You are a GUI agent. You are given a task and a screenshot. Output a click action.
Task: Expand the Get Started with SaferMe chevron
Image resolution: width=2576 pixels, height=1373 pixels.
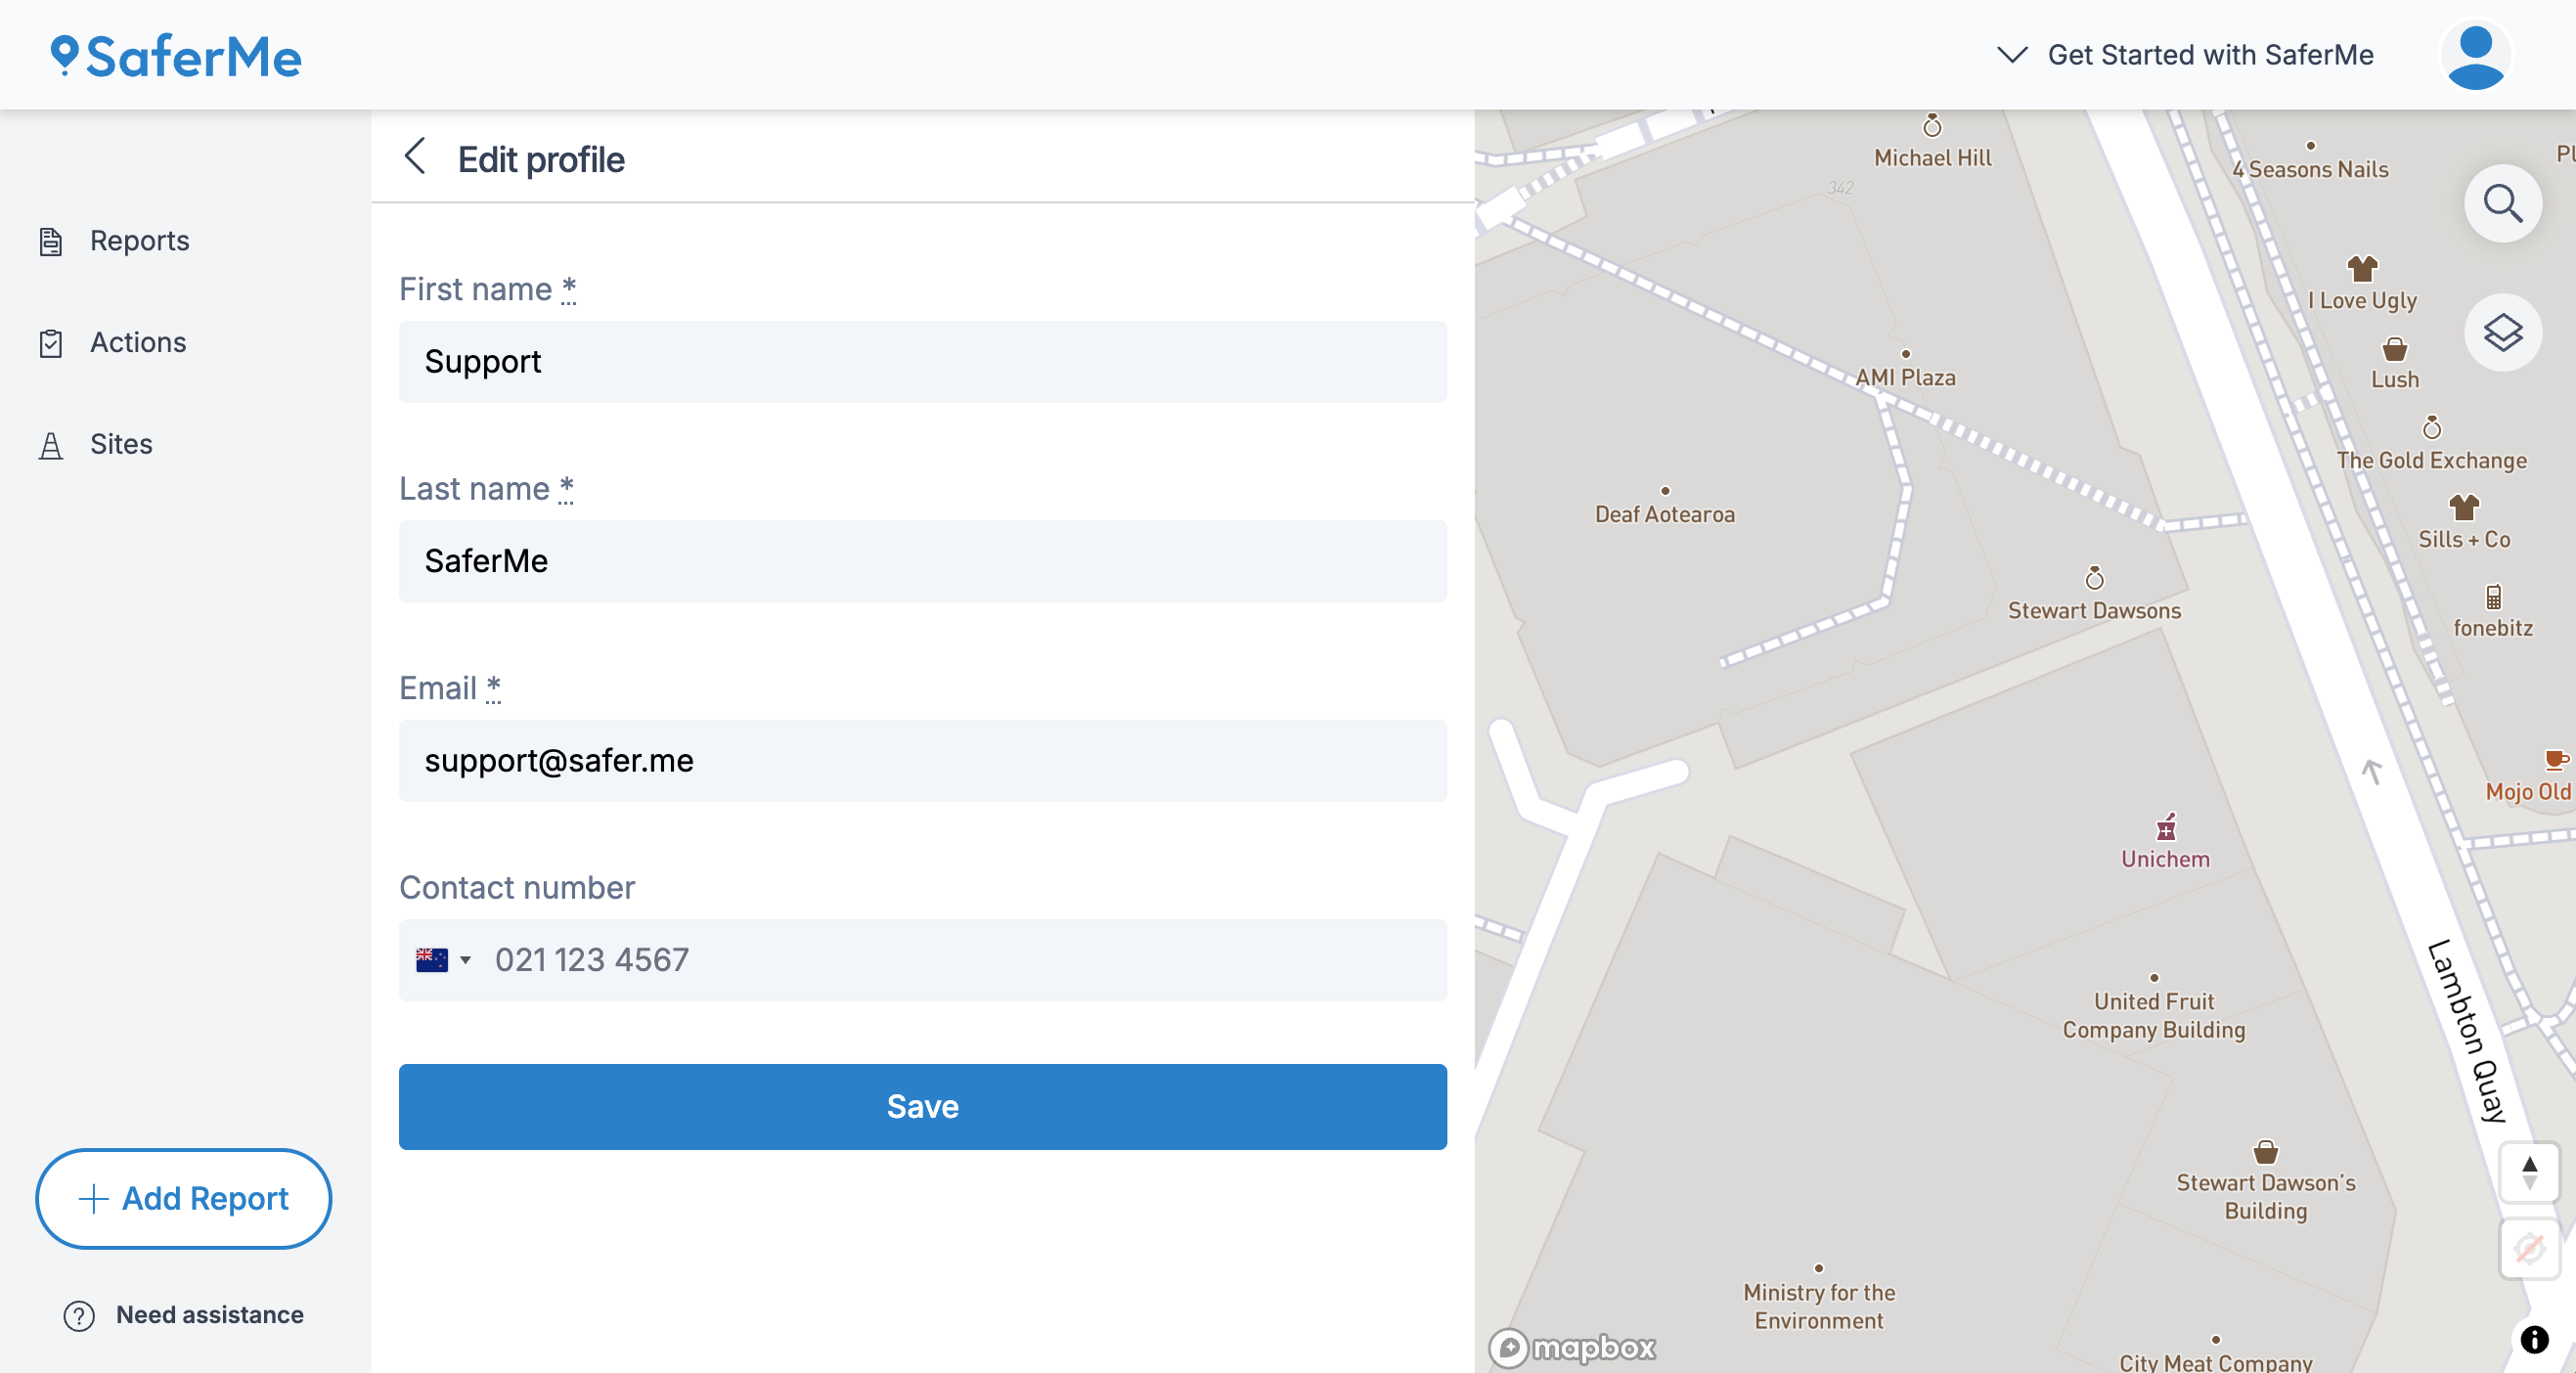(2011, 55)
